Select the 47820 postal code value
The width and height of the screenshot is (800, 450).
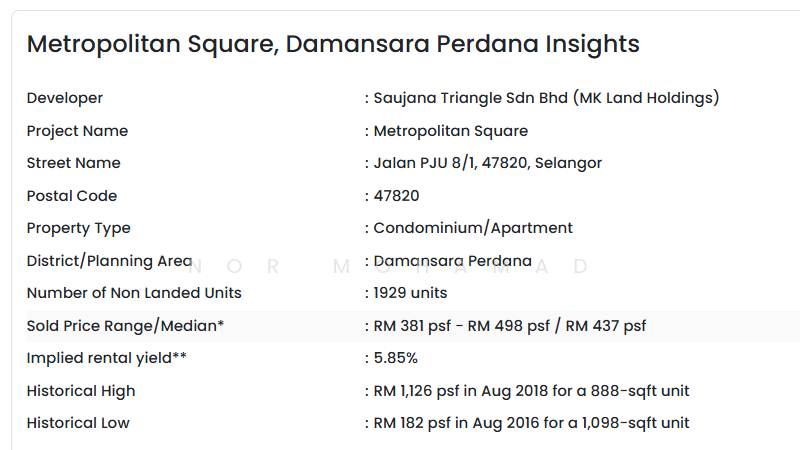(396, 196)
